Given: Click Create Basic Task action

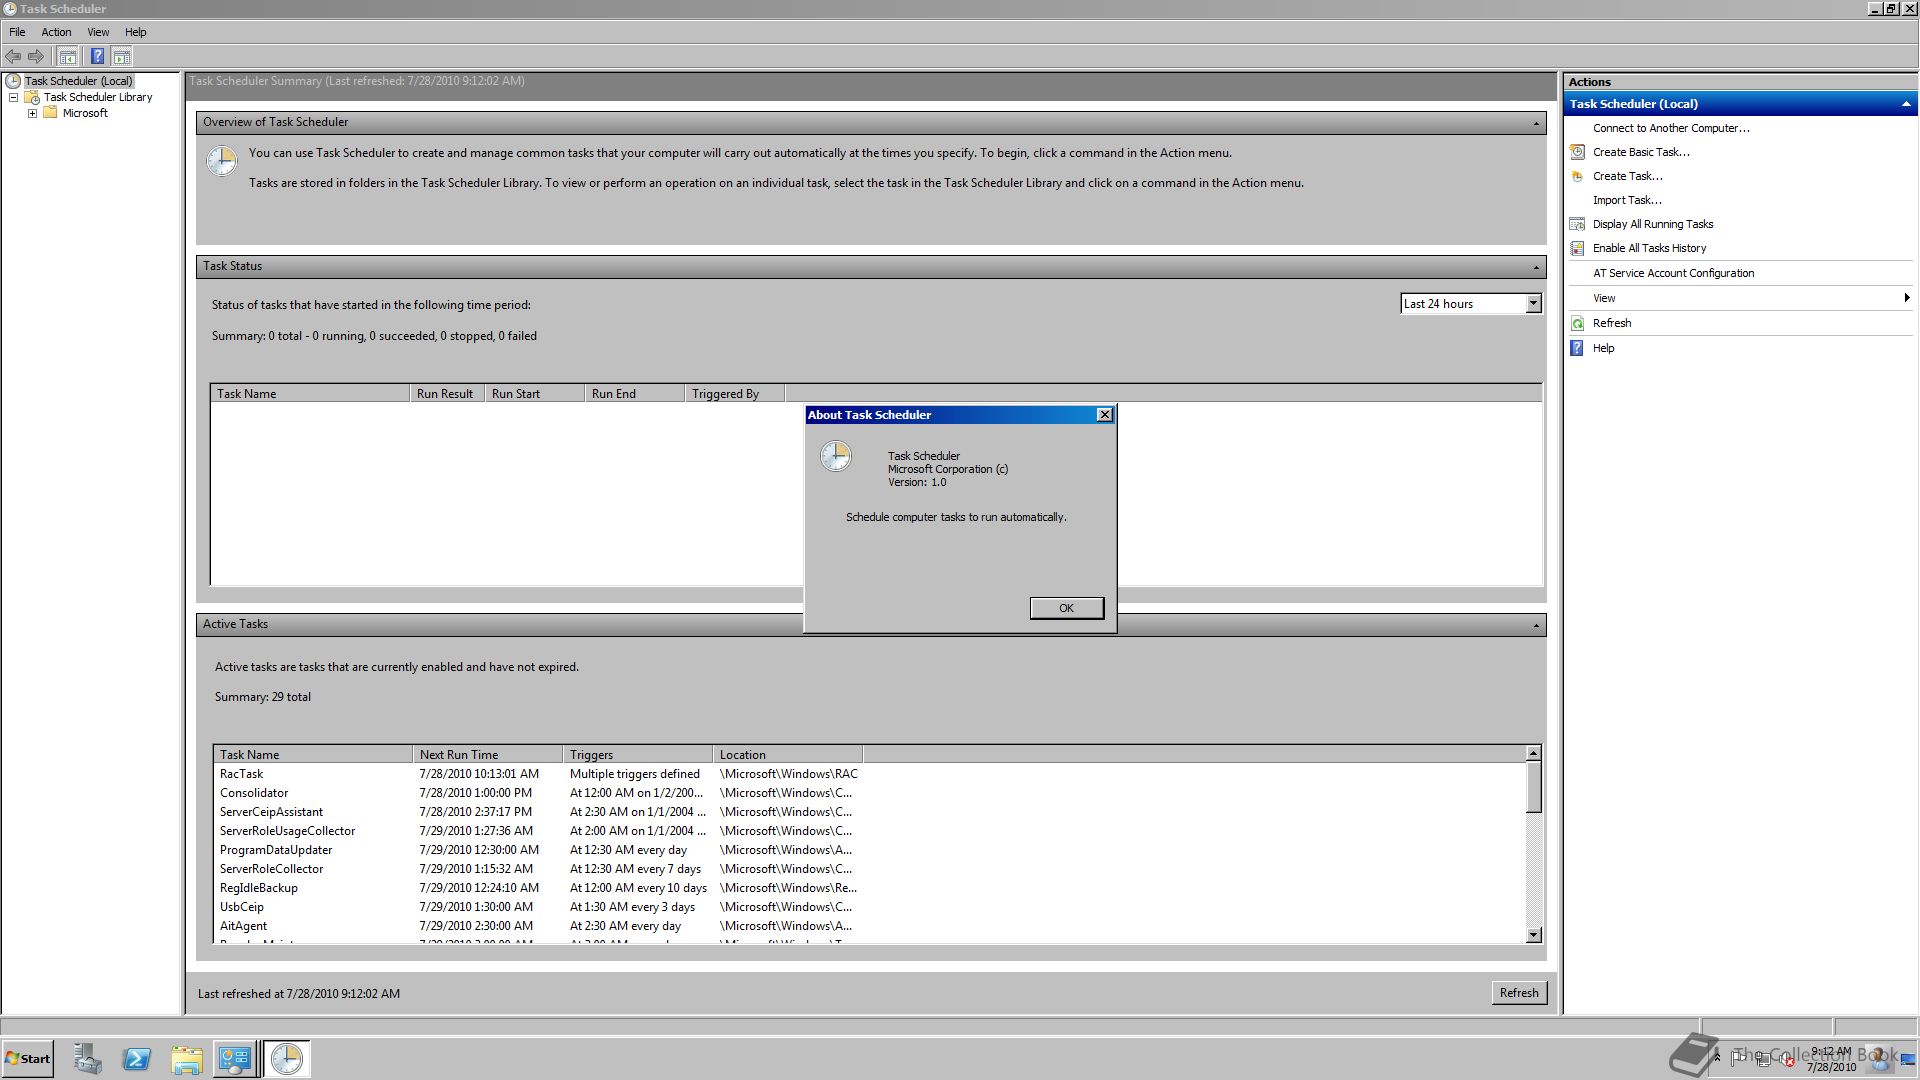Looking at the screenshot, I should [x=1641, y=152].
